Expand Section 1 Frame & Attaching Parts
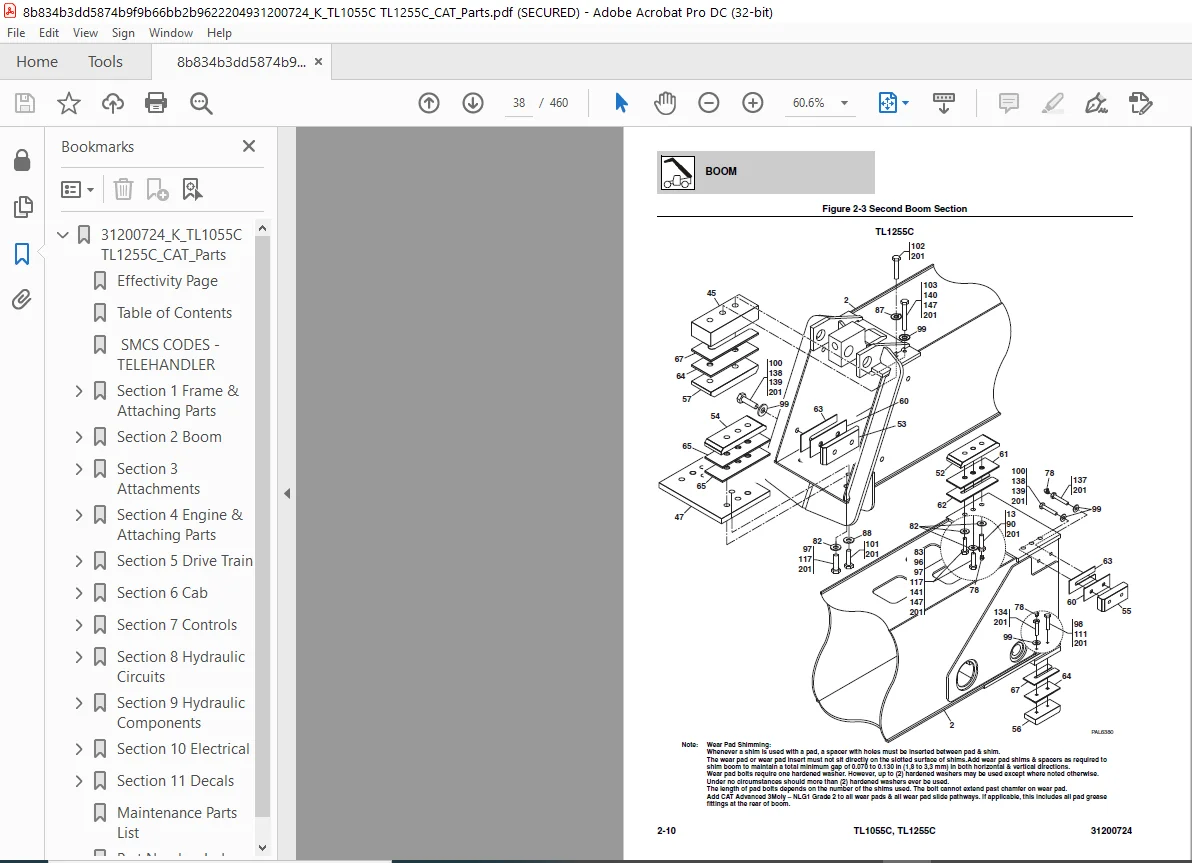The image size is (1192, 863). click(x=79, y=391)
